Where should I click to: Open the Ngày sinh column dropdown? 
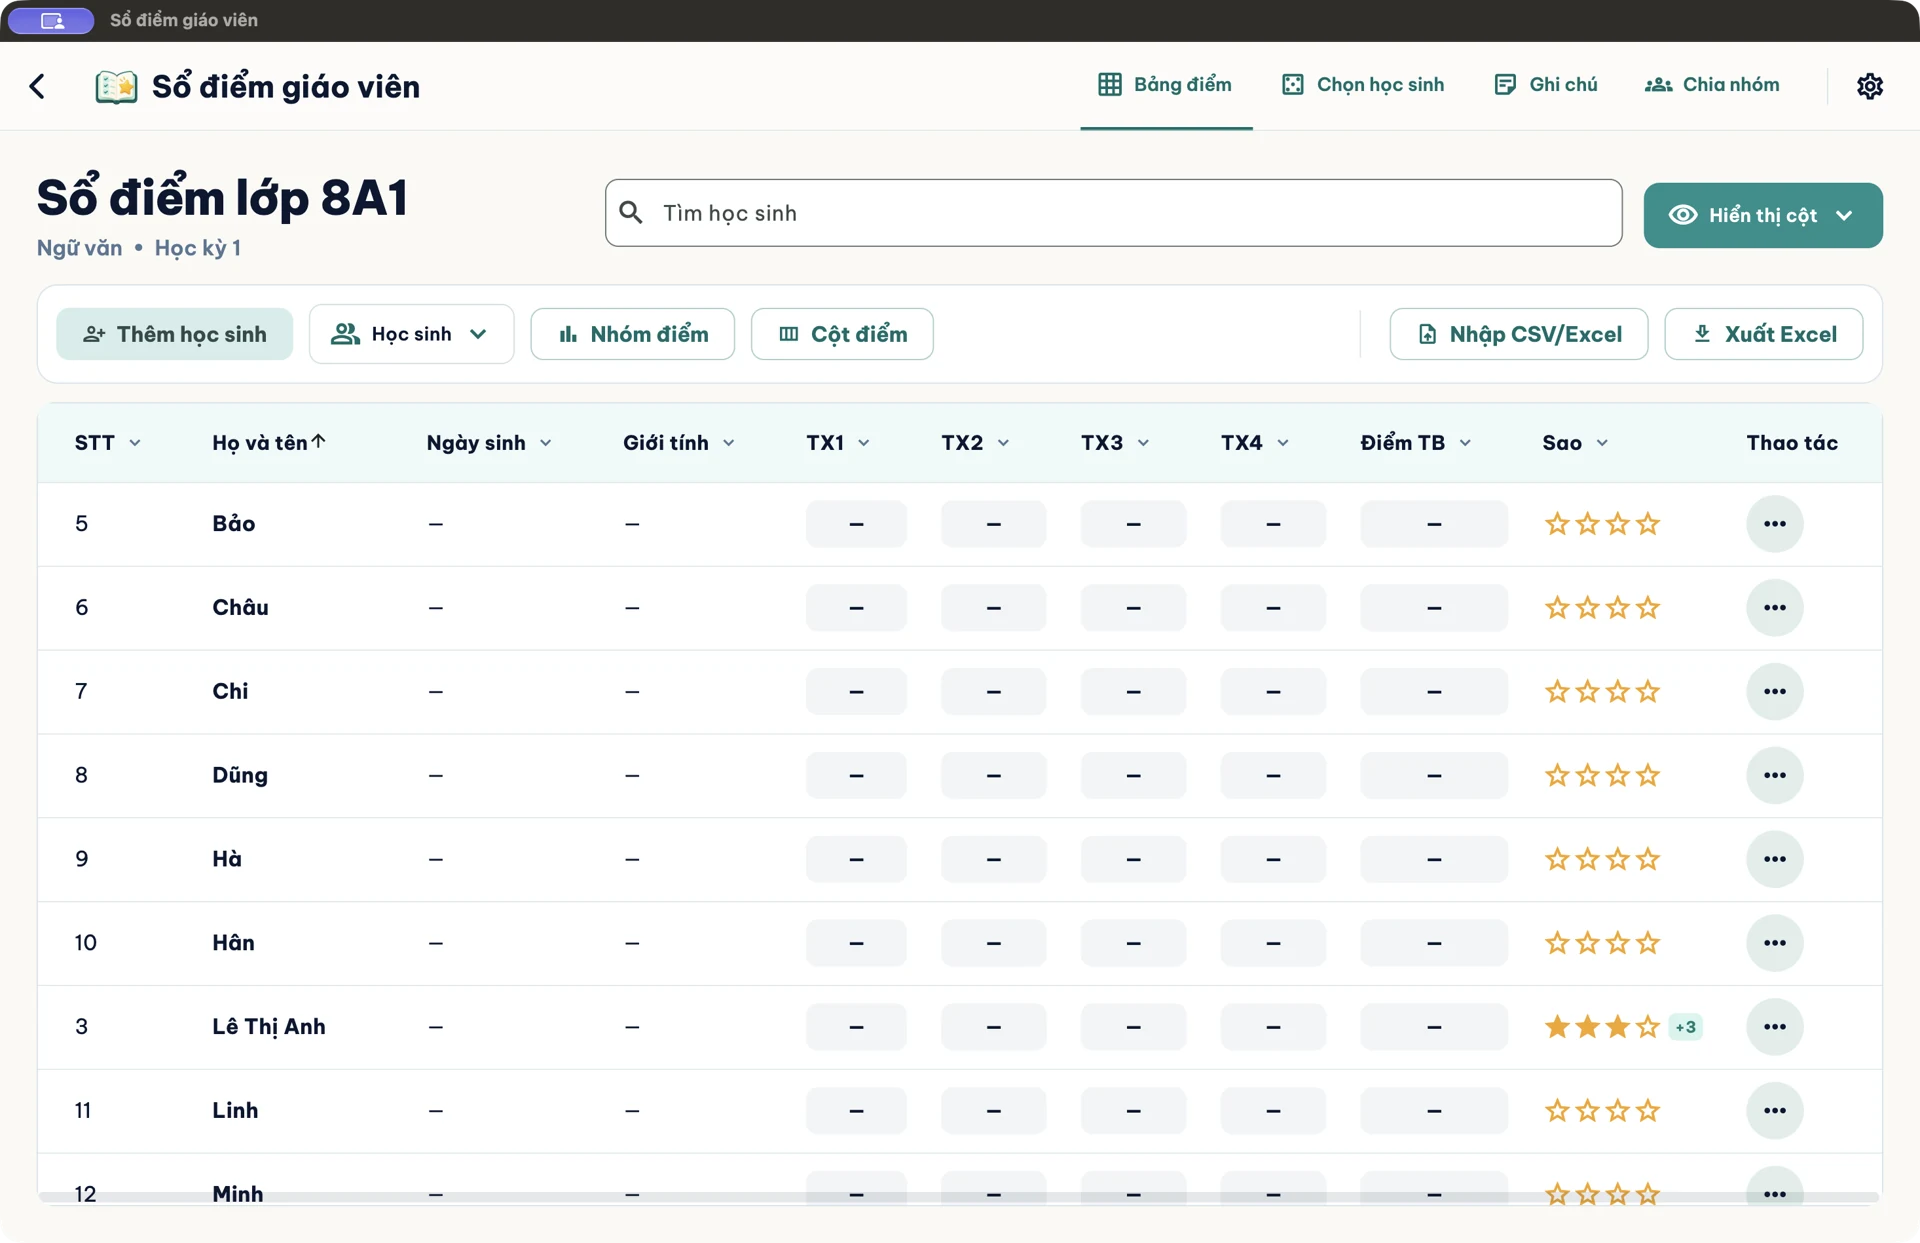(546, 443)
